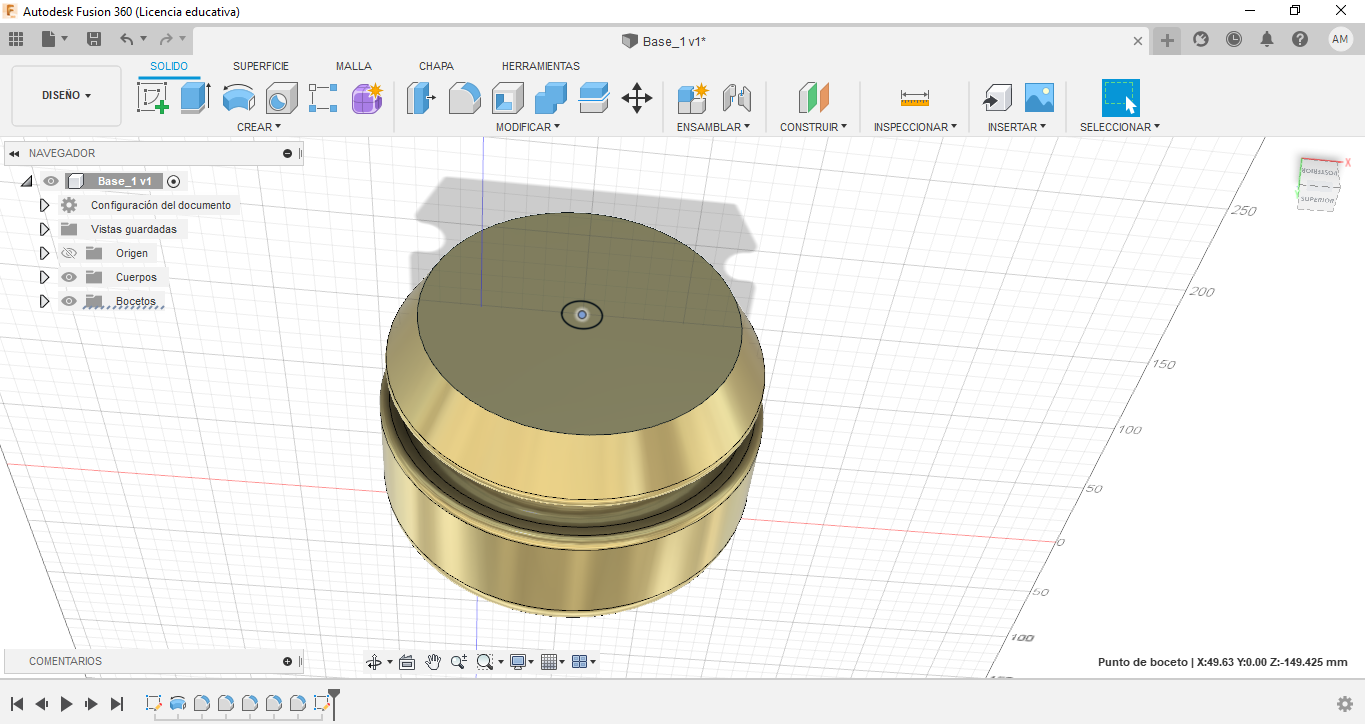Select the Press Pull tool
Viewport: 1365px width, 724px height.
pos(421,98)
